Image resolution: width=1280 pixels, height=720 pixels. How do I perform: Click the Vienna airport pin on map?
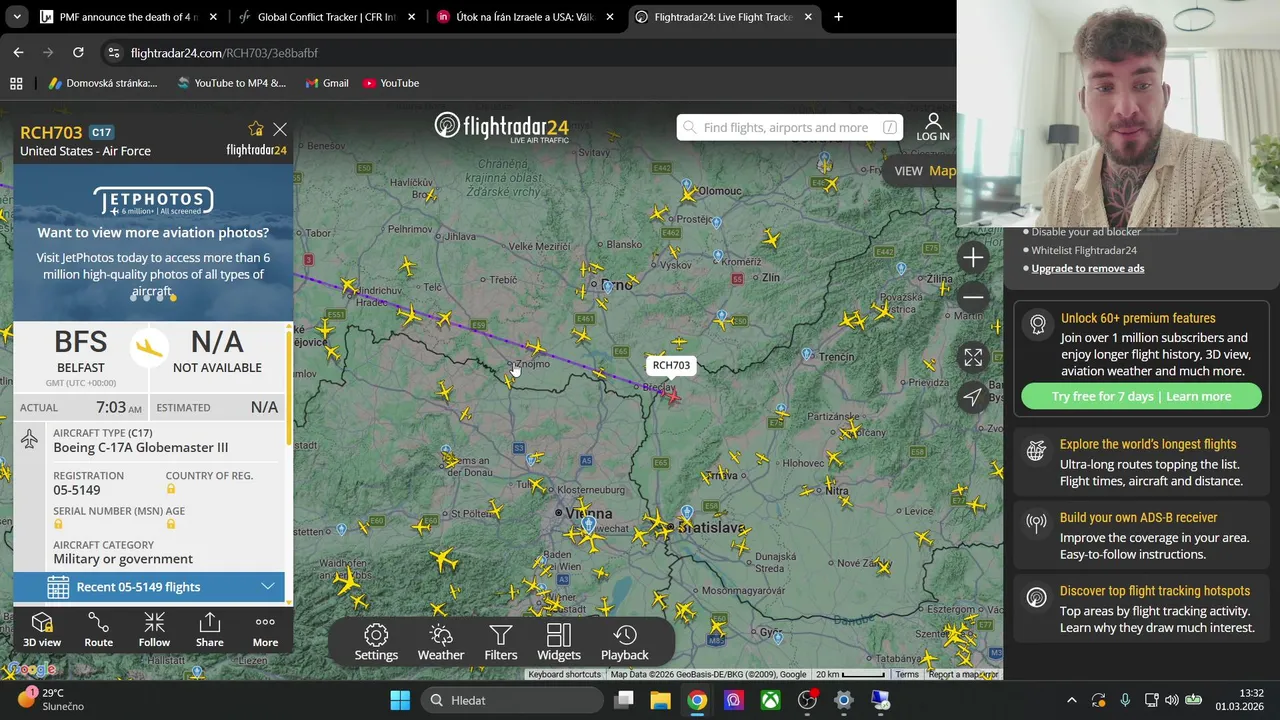click(x=589, y=523)
